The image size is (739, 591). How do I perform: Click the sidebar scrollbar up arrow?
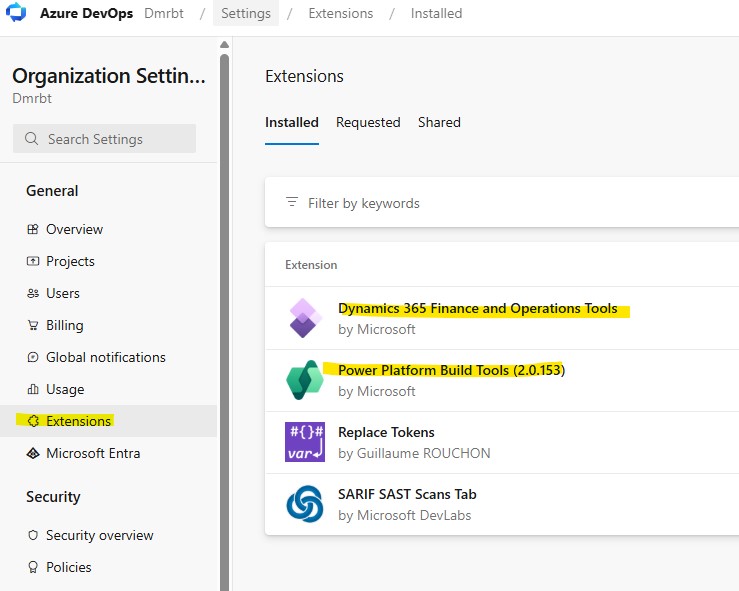tap(224, 45)
